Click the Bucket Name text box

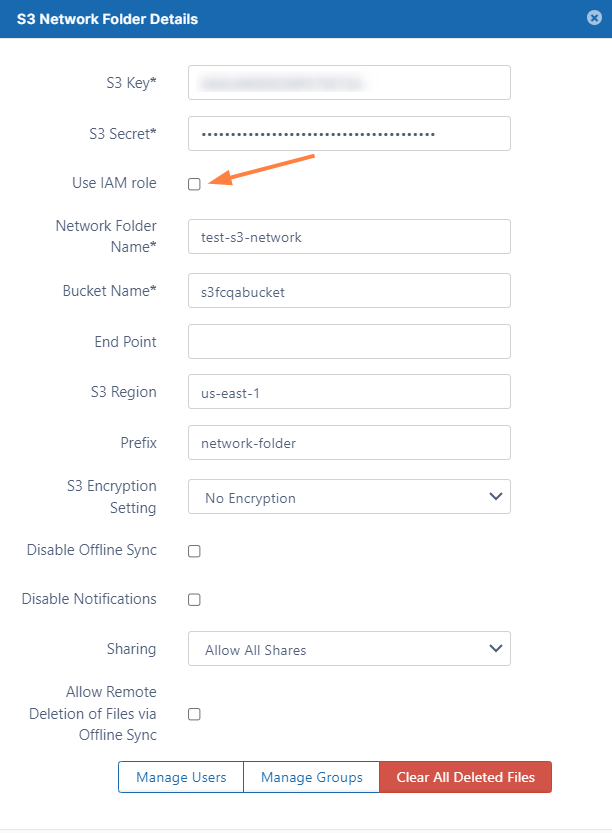coord(349,291)
